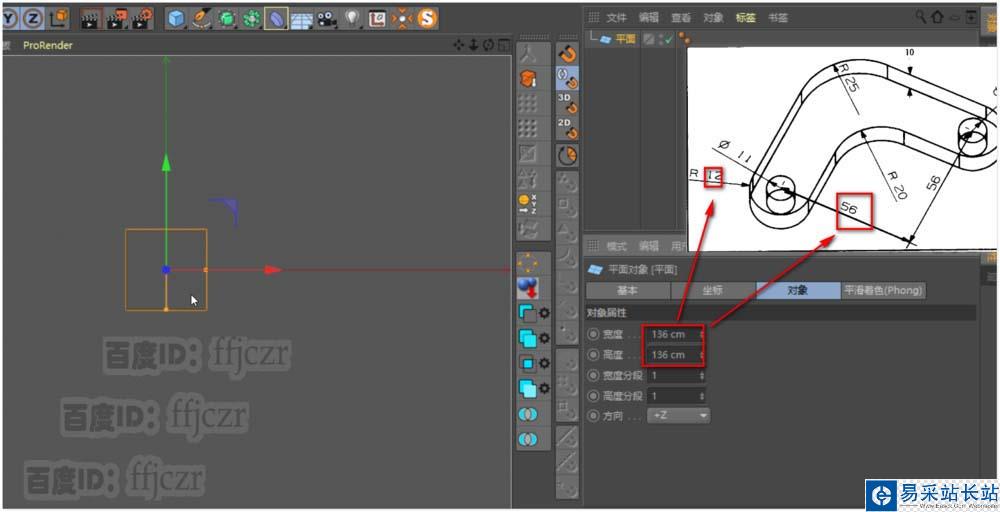This screenshot has width=1000, height=512.
Task: Click the lower cyan overlapping circles icon
Action: [x=528, y=439]
